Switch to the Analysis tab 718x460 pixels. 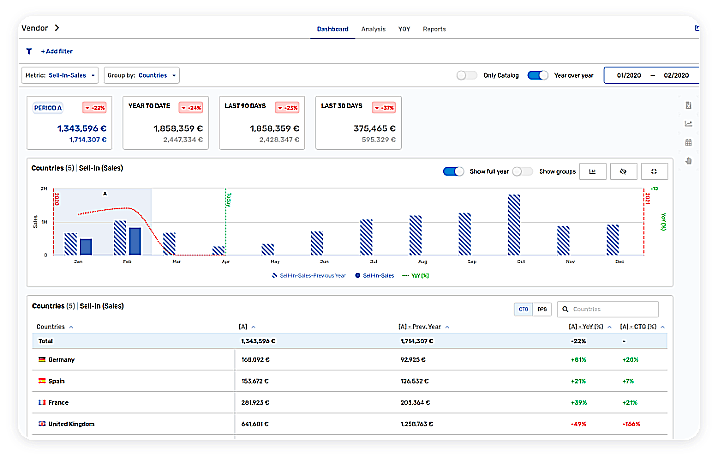pyautogui.click(x=373, y=29)
